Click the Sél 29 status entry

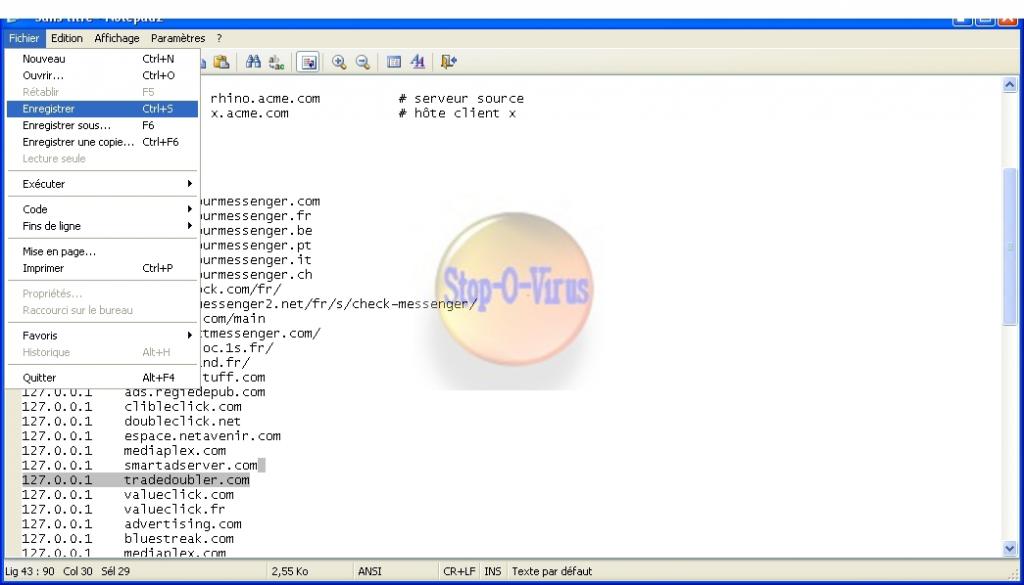click(115, 571)
